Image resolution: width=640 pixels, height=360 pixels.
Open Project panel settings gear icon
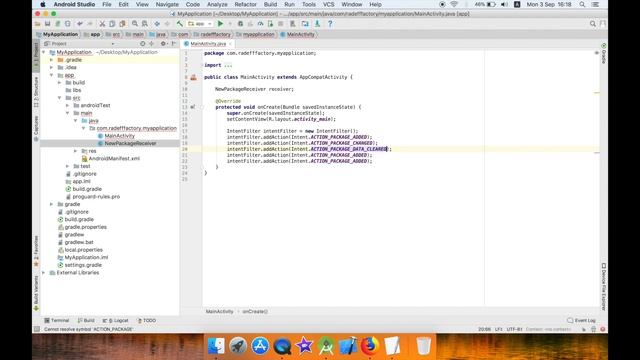pos(163,43)
